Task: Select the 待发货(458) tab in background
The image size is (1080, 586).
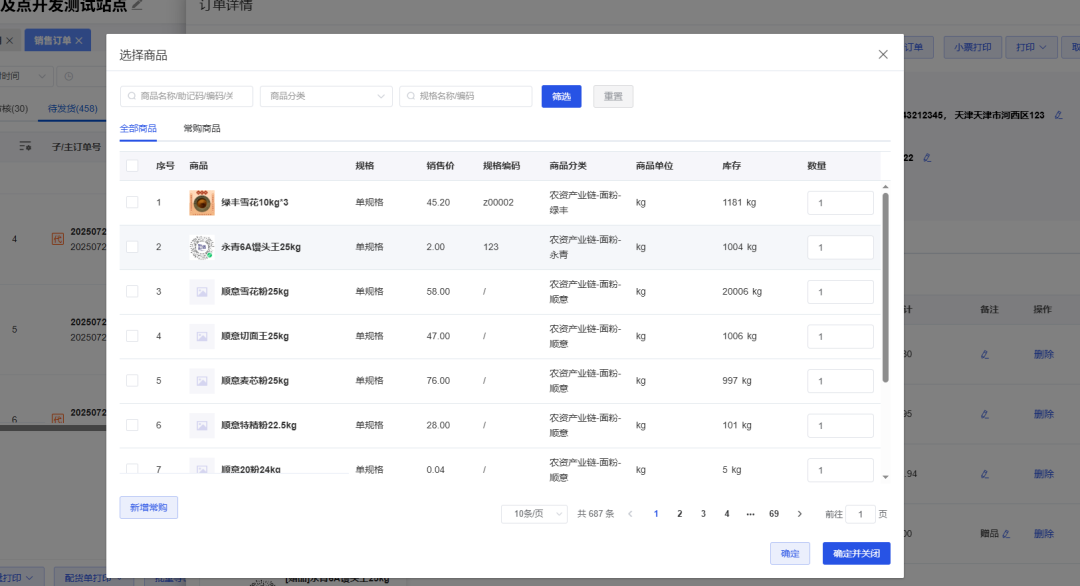Action: pyautogui.click(x=72, y=108)
